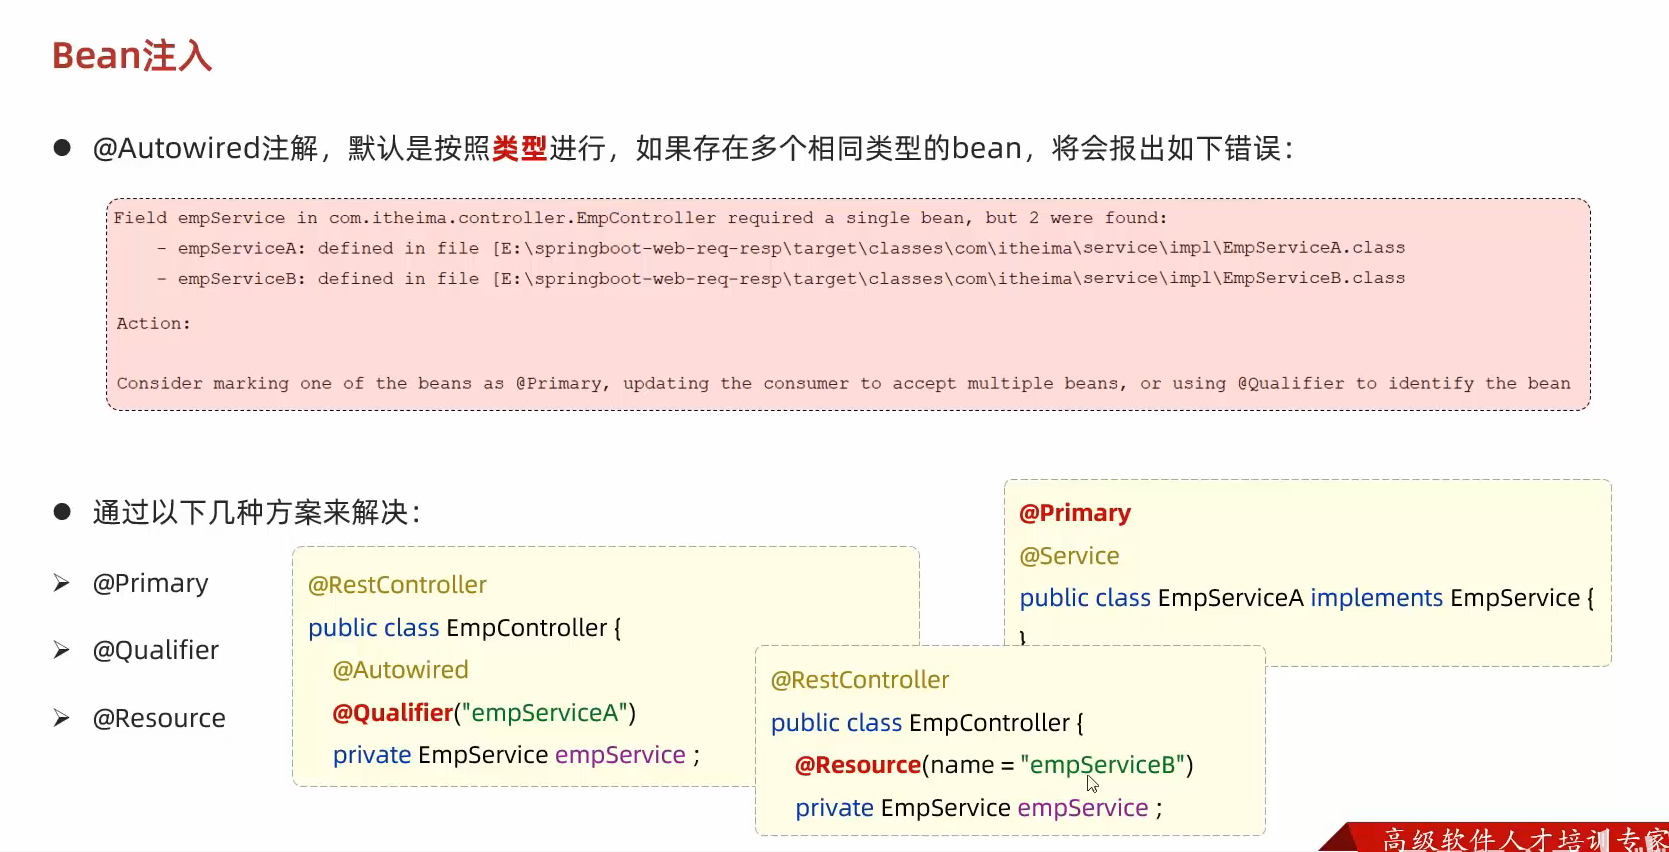Select the @Resource list item text
The height and width of the screenshot is (852, 1669).
[x=159, y=718]
